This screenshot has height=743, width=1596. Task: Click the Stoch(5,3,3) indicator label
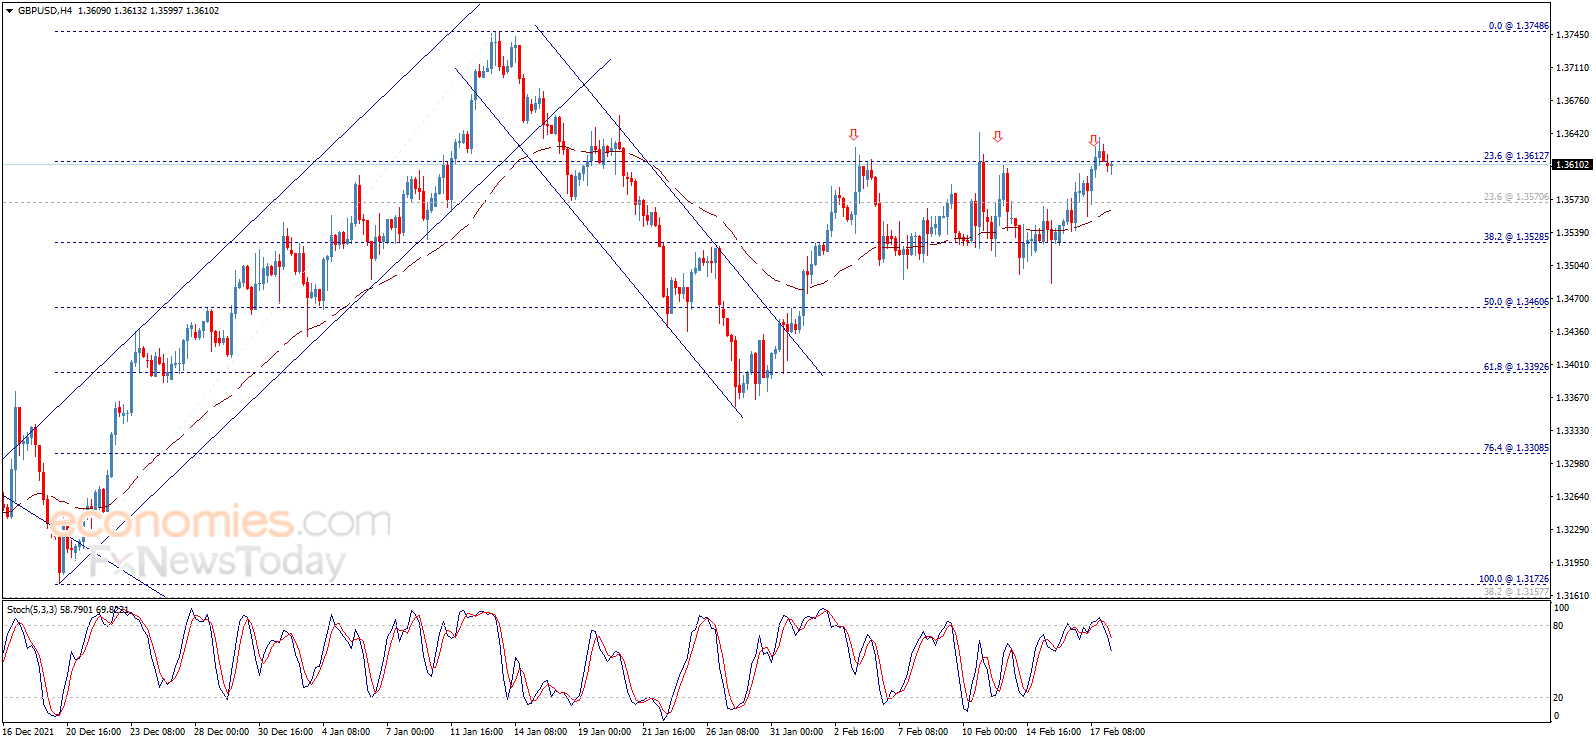pos(66,609)
